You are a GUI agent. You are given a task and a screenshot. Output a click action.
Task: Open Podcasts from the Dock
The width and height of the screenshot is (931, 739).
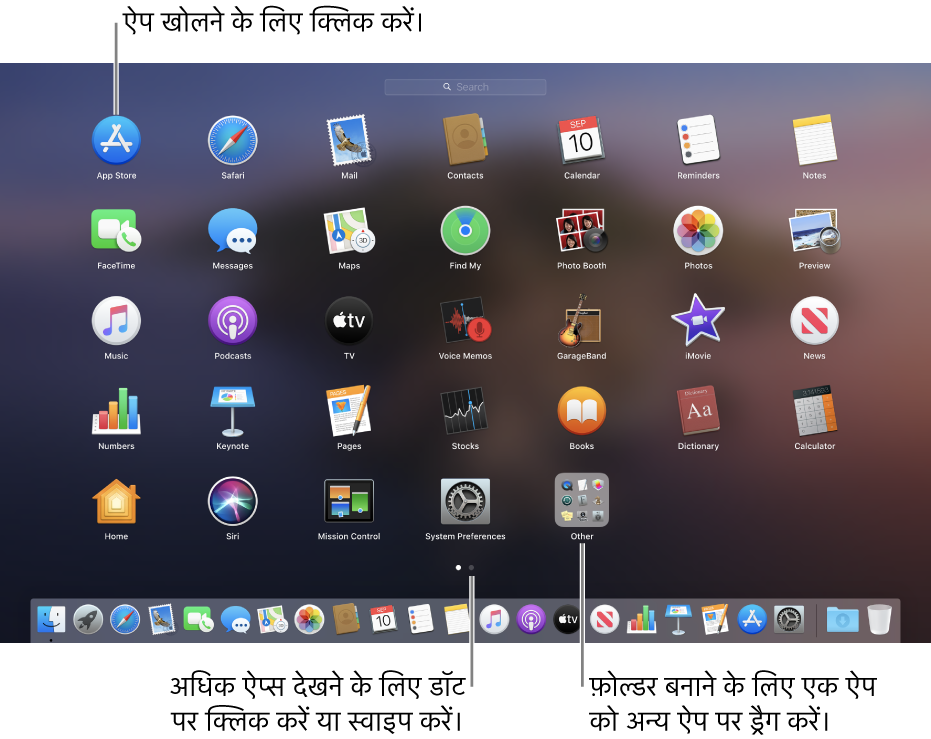pos(531,620)
